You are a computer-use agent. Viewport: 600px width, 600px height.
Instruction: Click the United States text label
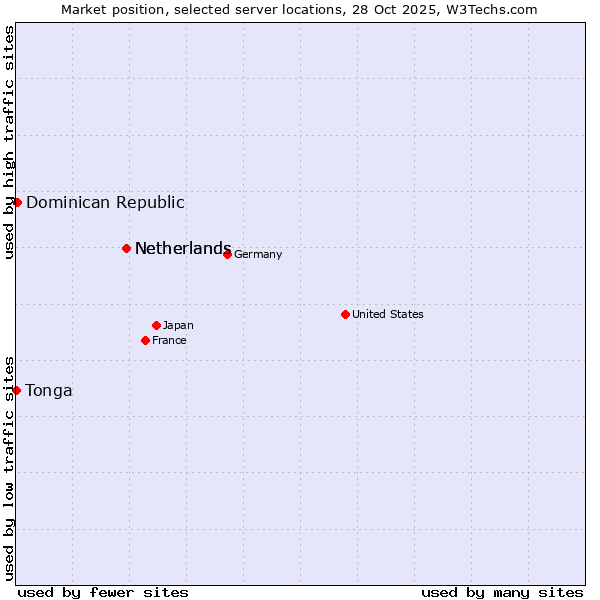coord(387,314)
